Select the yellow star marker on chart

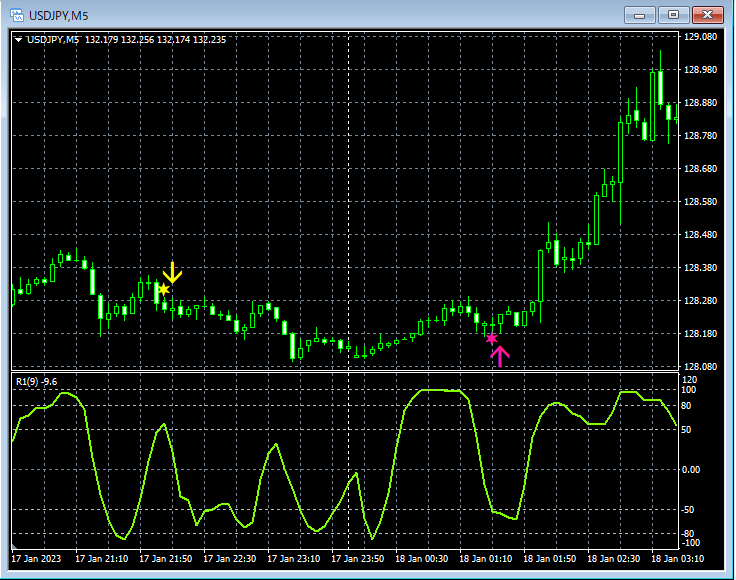coord(163,290)
